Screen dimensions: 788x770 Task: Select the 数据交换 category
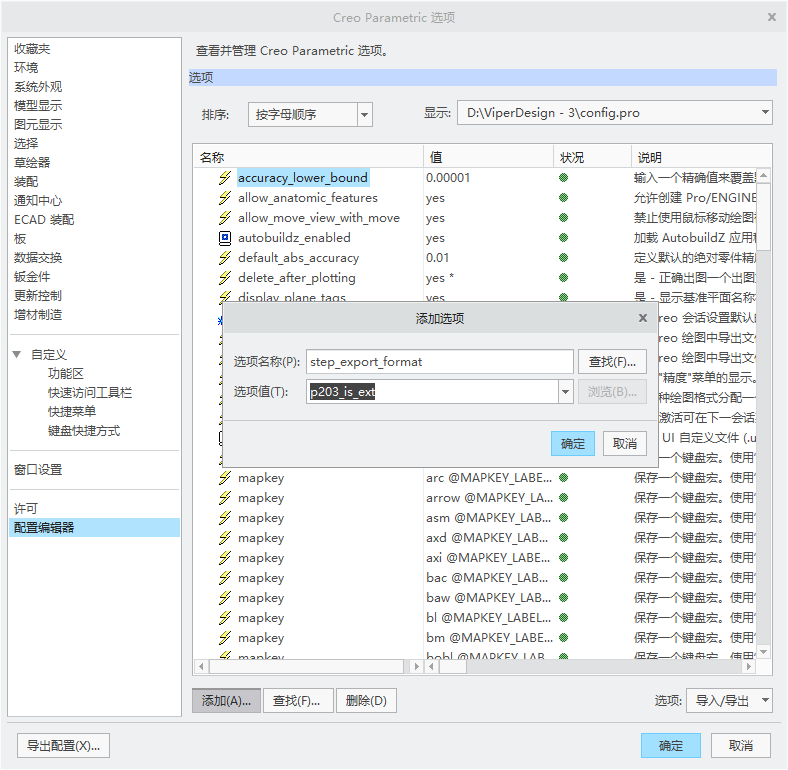tap(38, 257)
